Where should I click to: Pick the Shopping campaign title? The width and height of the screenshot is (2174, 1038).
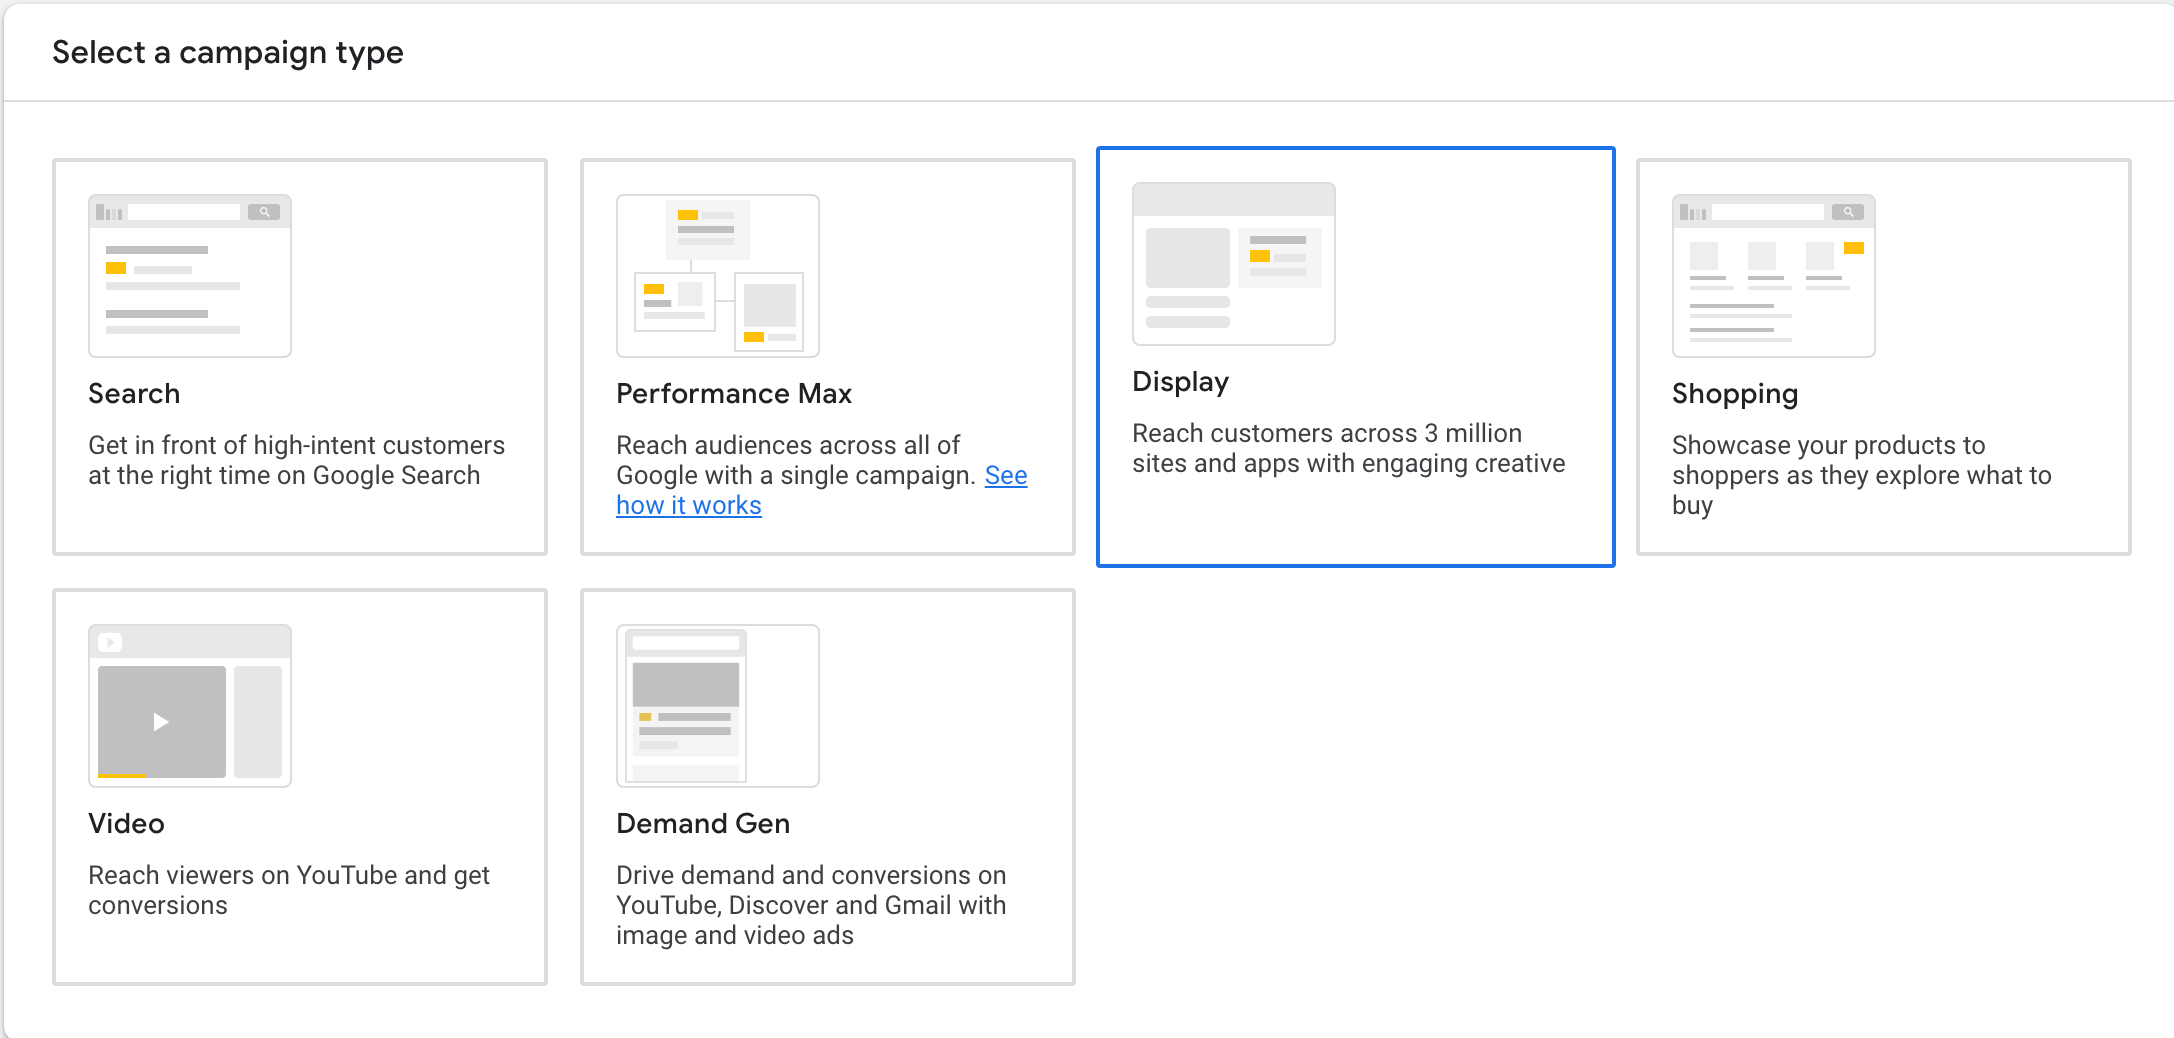1735,394
